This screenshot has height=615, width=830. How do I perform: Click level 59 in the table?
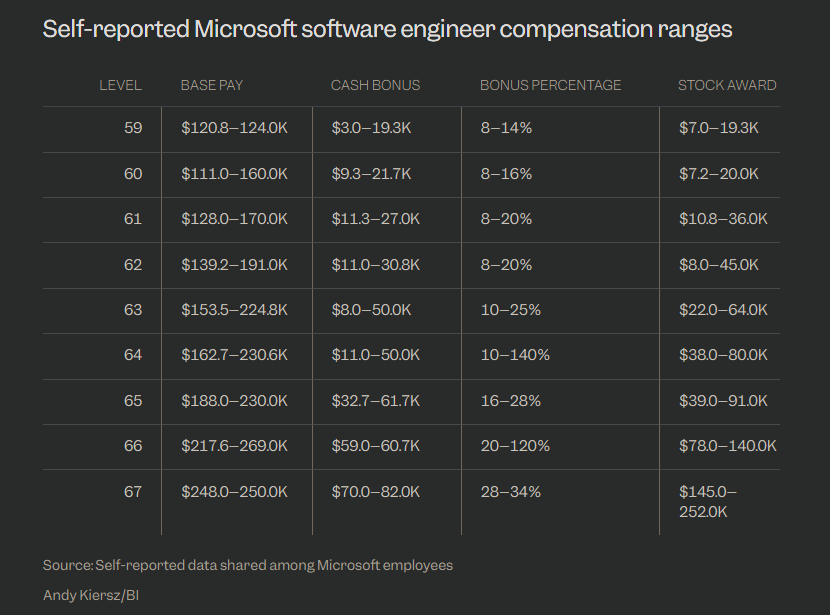133,128
